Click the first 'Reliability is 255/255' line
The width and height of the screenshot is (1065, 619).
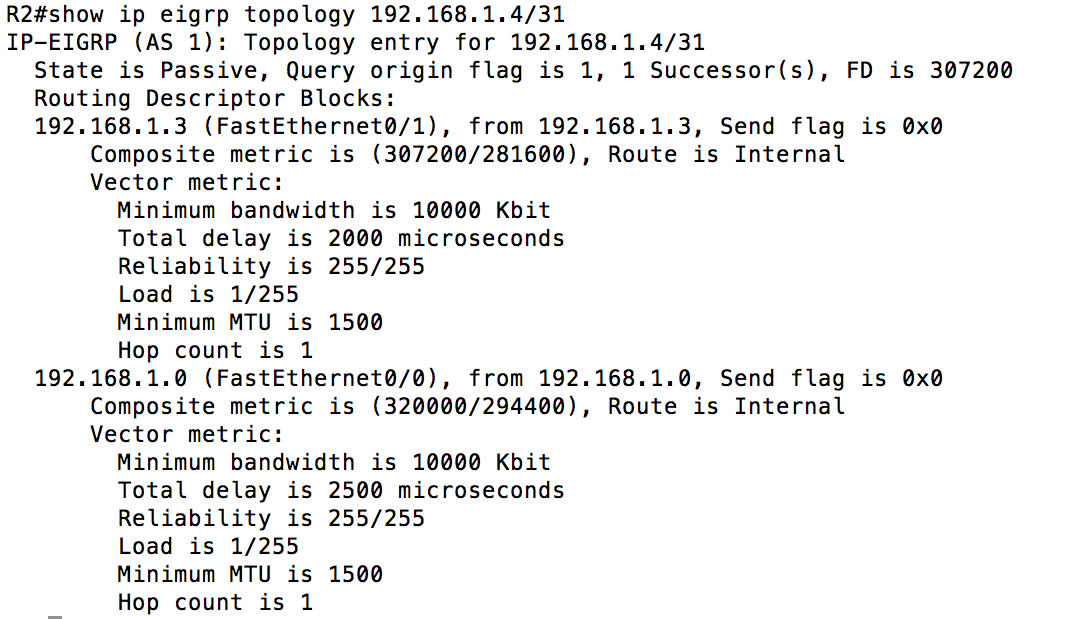[271, 266]
